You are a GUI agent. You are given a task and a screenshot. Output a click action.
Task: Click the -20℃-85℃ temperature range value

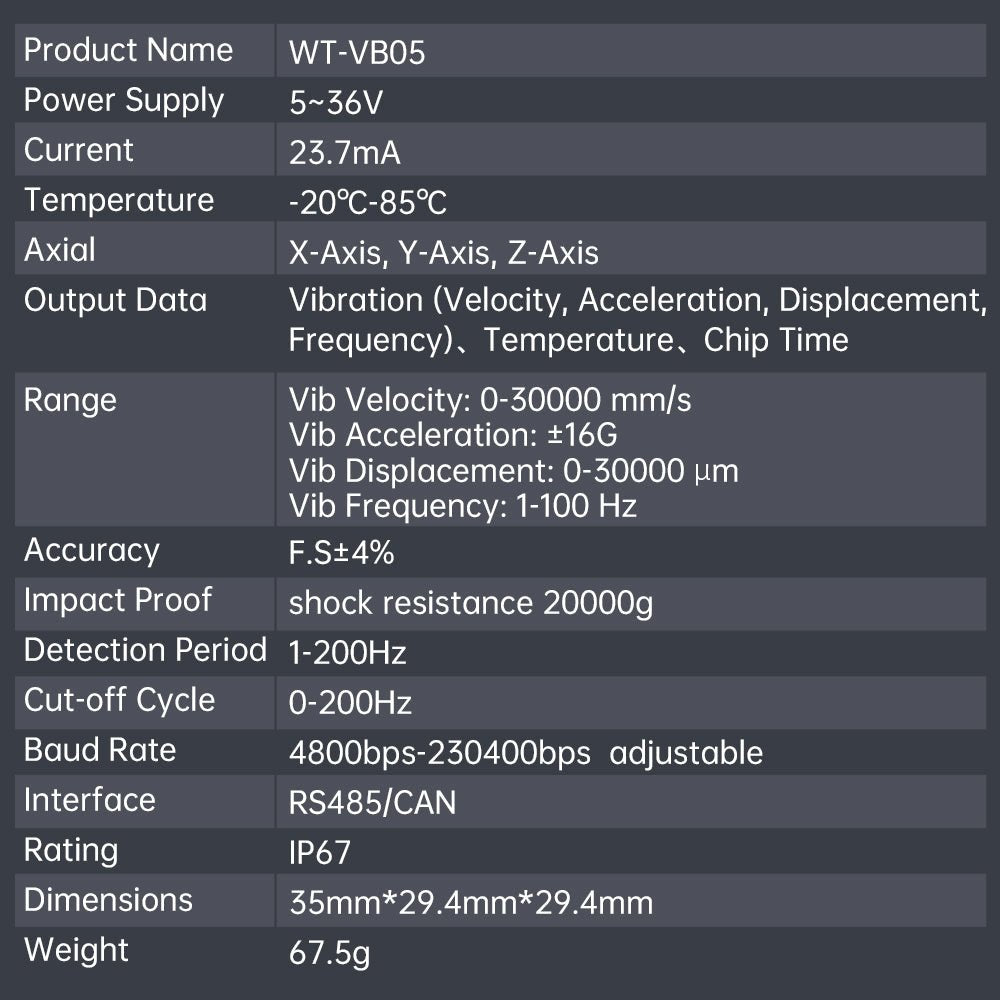pos(368,203)
